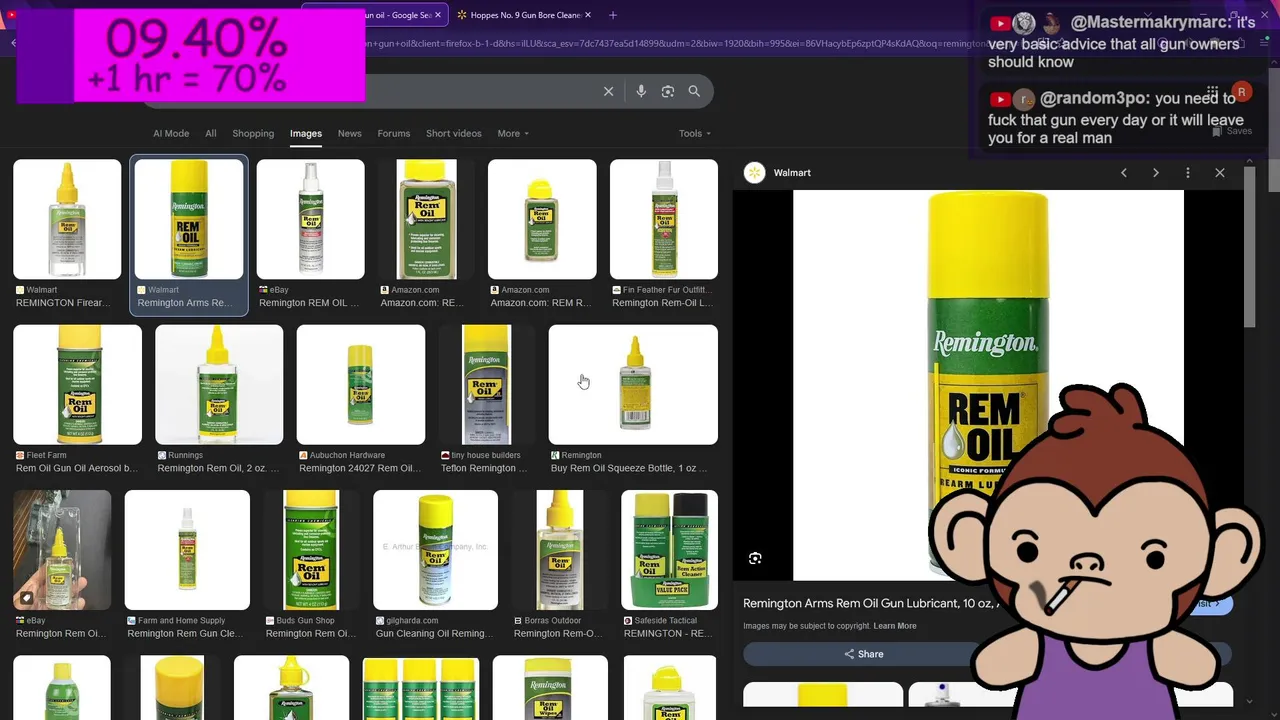Click preview panel vertical scrollbar
Viewport: 1280px width, 720px height.
point(1250,247)
